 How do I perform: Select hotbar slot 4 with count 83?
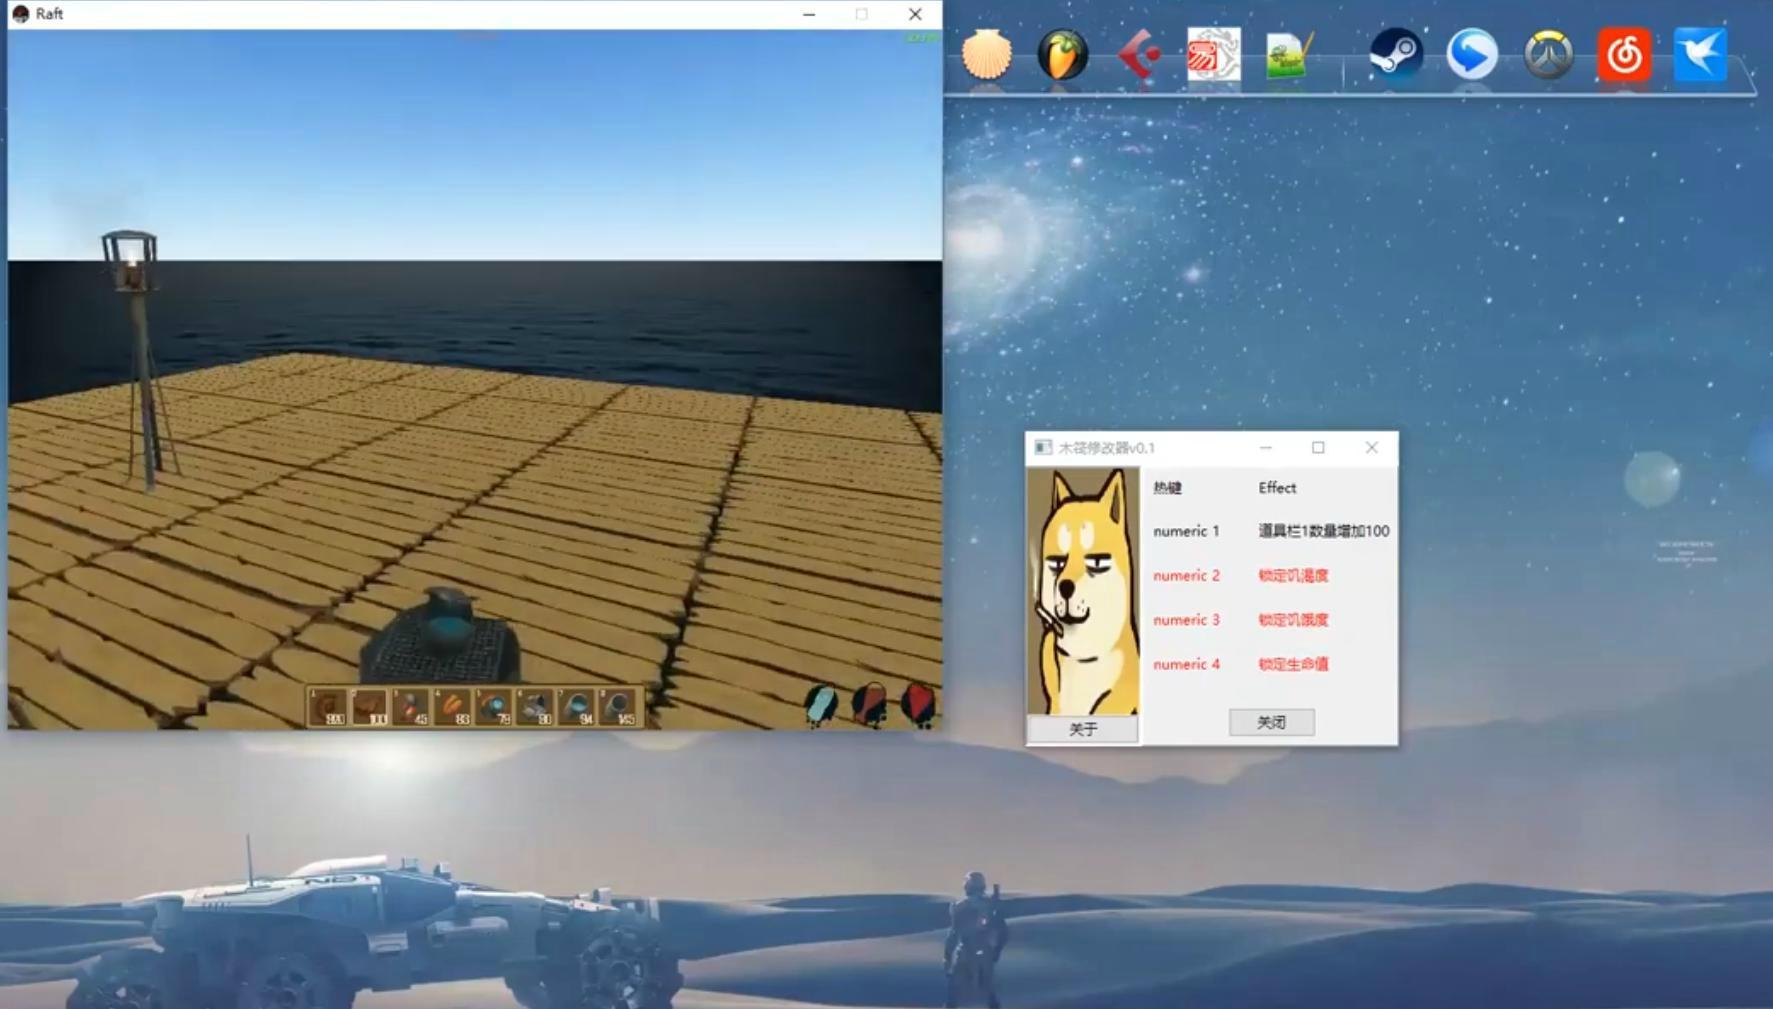pos(452,707)
